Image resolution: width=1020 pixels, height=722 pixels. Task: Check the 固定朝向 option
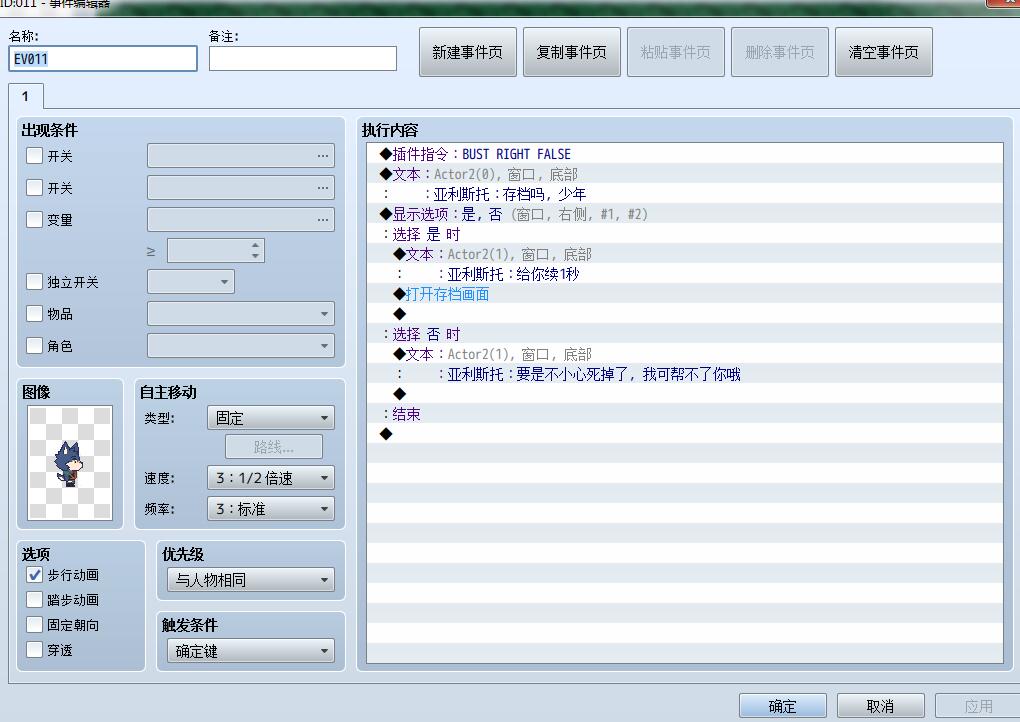[x=34, y=625]
